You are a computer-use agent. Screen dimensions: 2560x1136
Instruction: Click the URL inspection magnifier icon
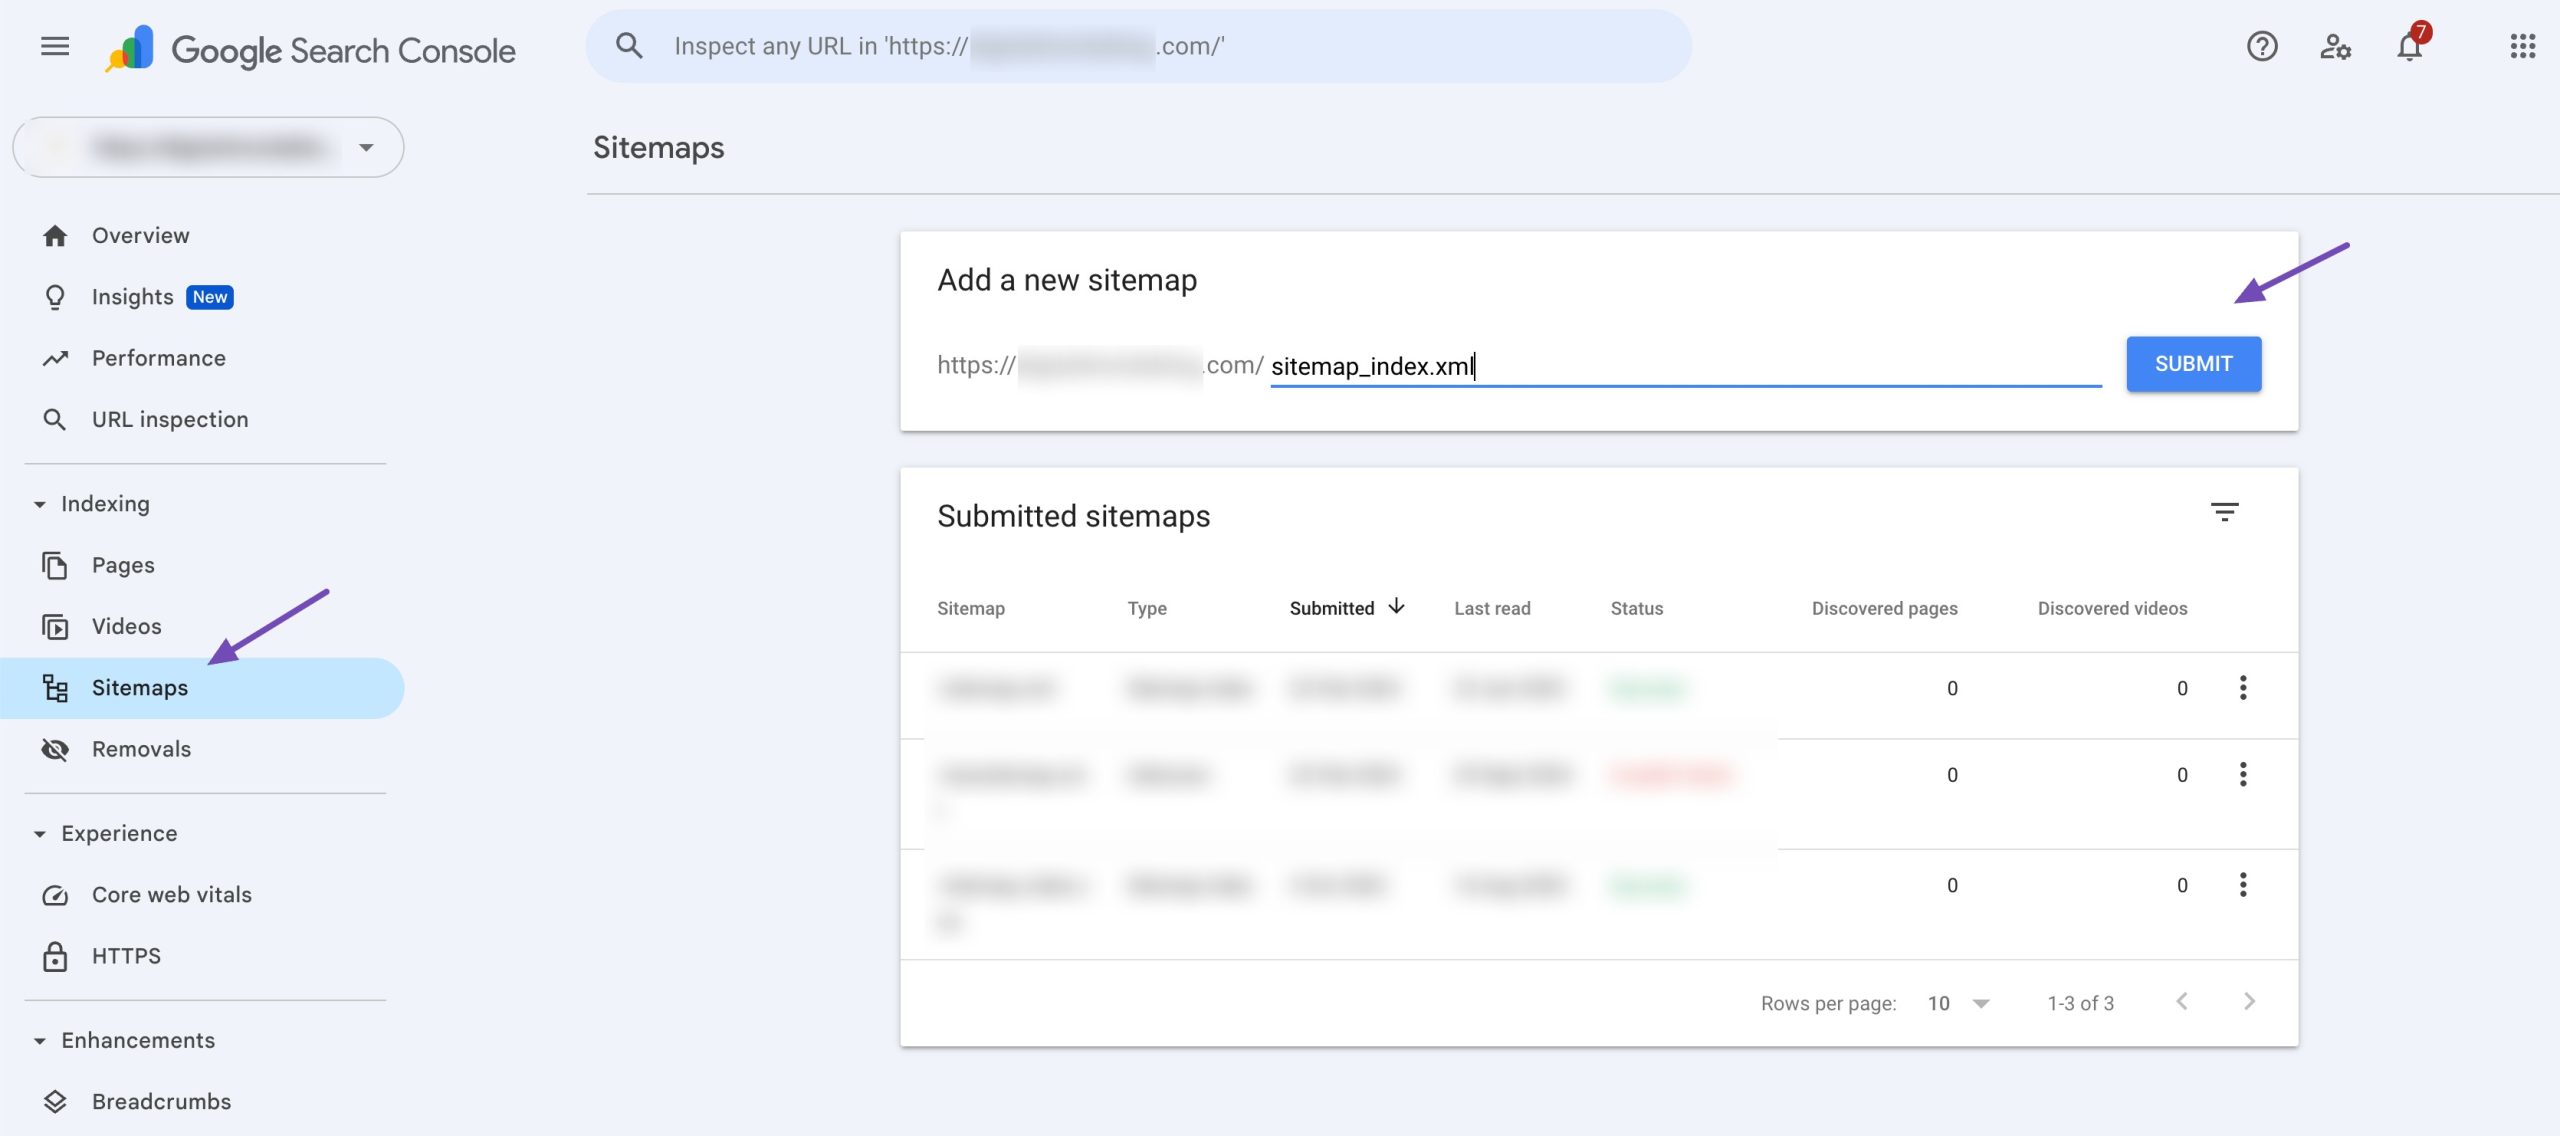pyautogui.click(x=56, y=419)
